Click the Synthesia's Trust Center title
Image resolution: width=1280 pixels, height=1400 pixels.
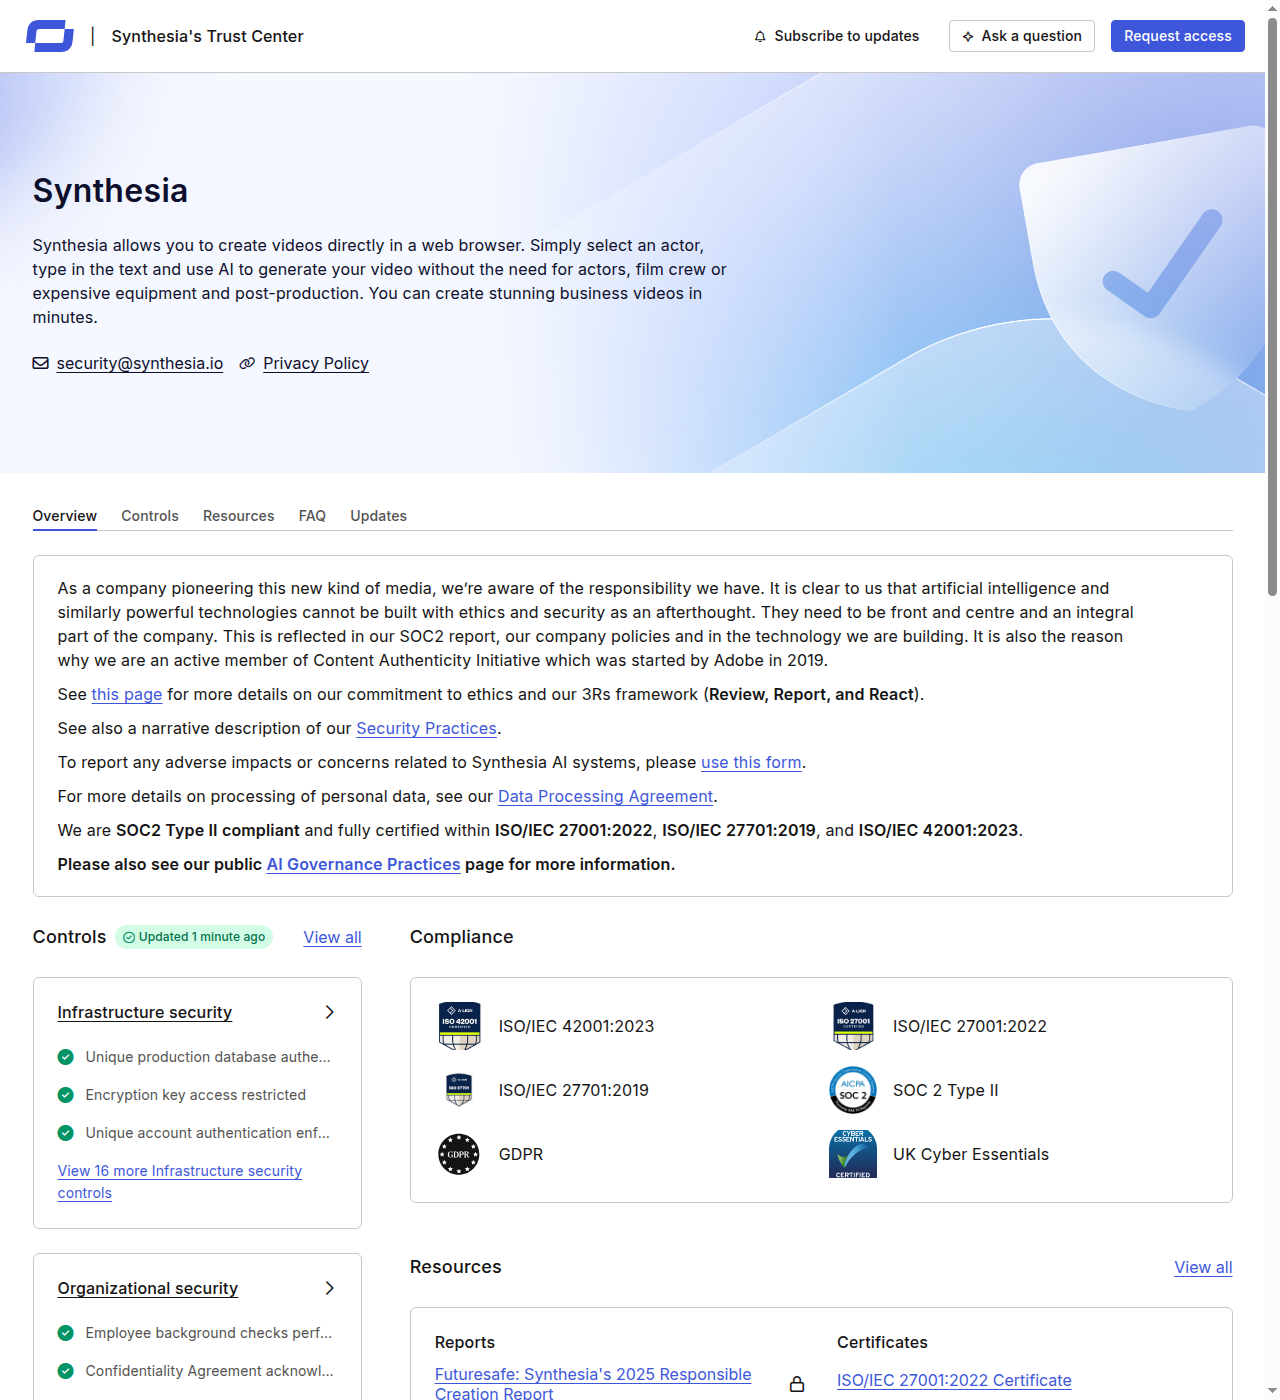point(208,36)
